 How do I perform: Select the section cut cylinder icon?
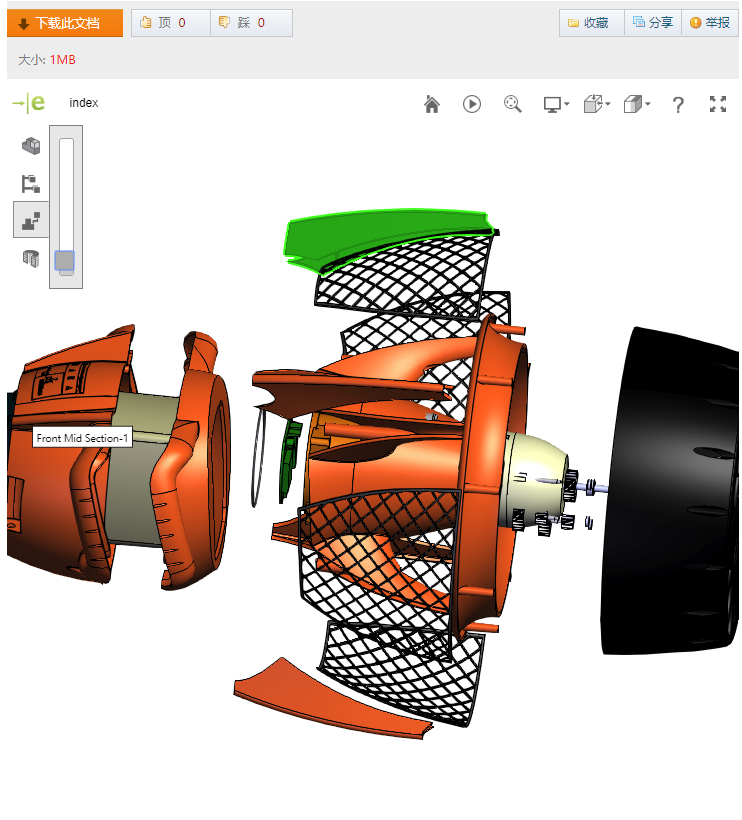[31, 258]
